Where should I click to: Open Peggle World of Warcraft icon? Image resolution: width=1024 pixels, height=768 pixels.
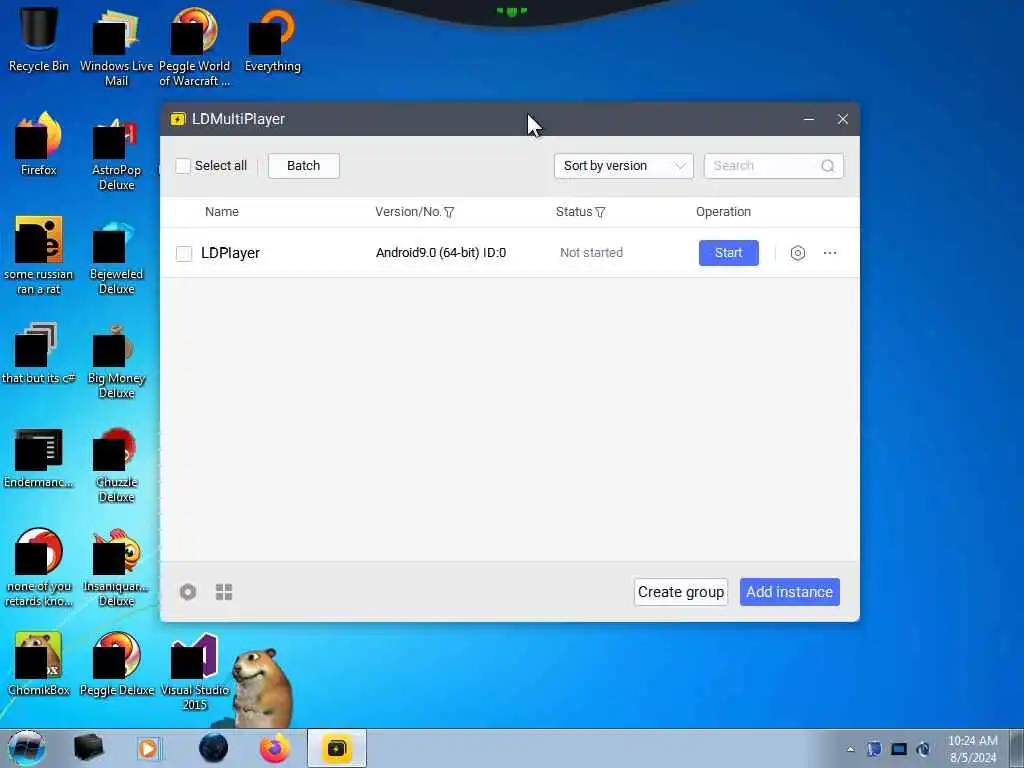point(195,46)
